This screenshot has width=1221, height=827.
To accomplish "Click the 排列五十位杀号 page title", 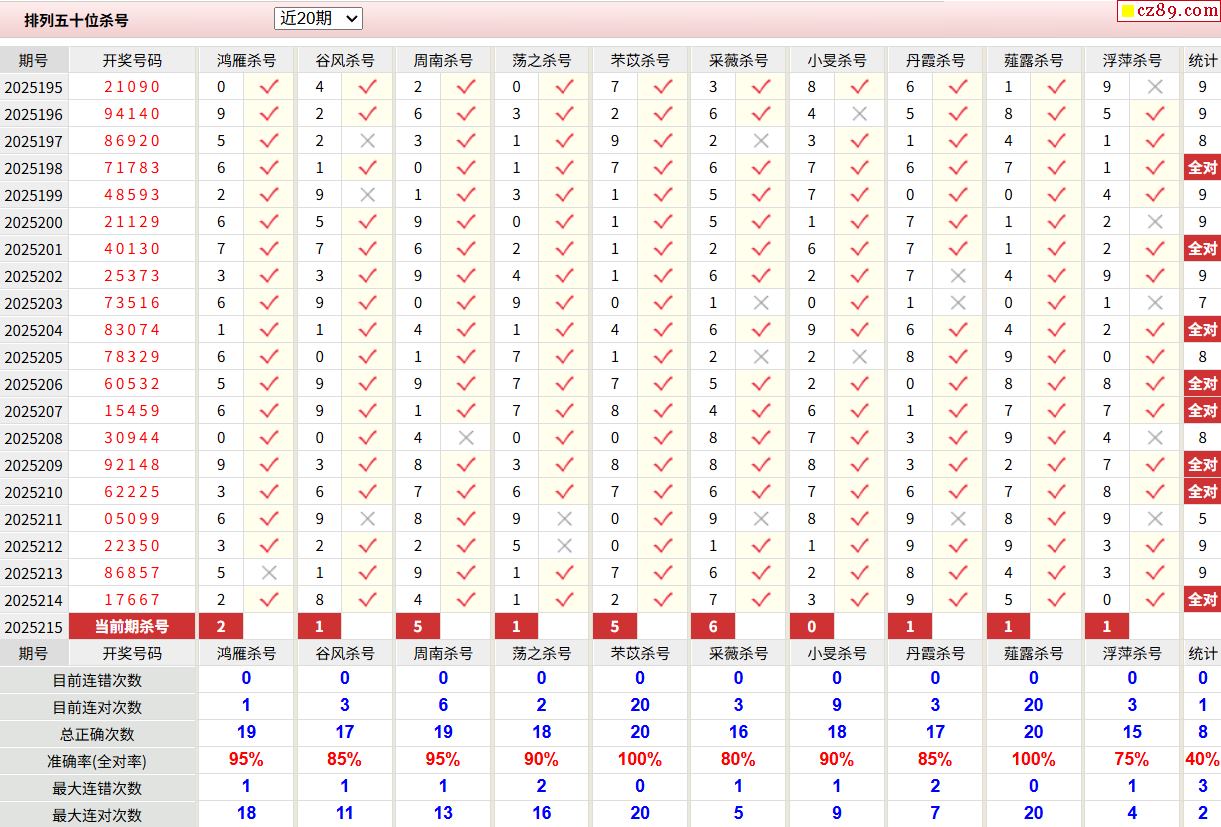I will click(x=77, y=20).
